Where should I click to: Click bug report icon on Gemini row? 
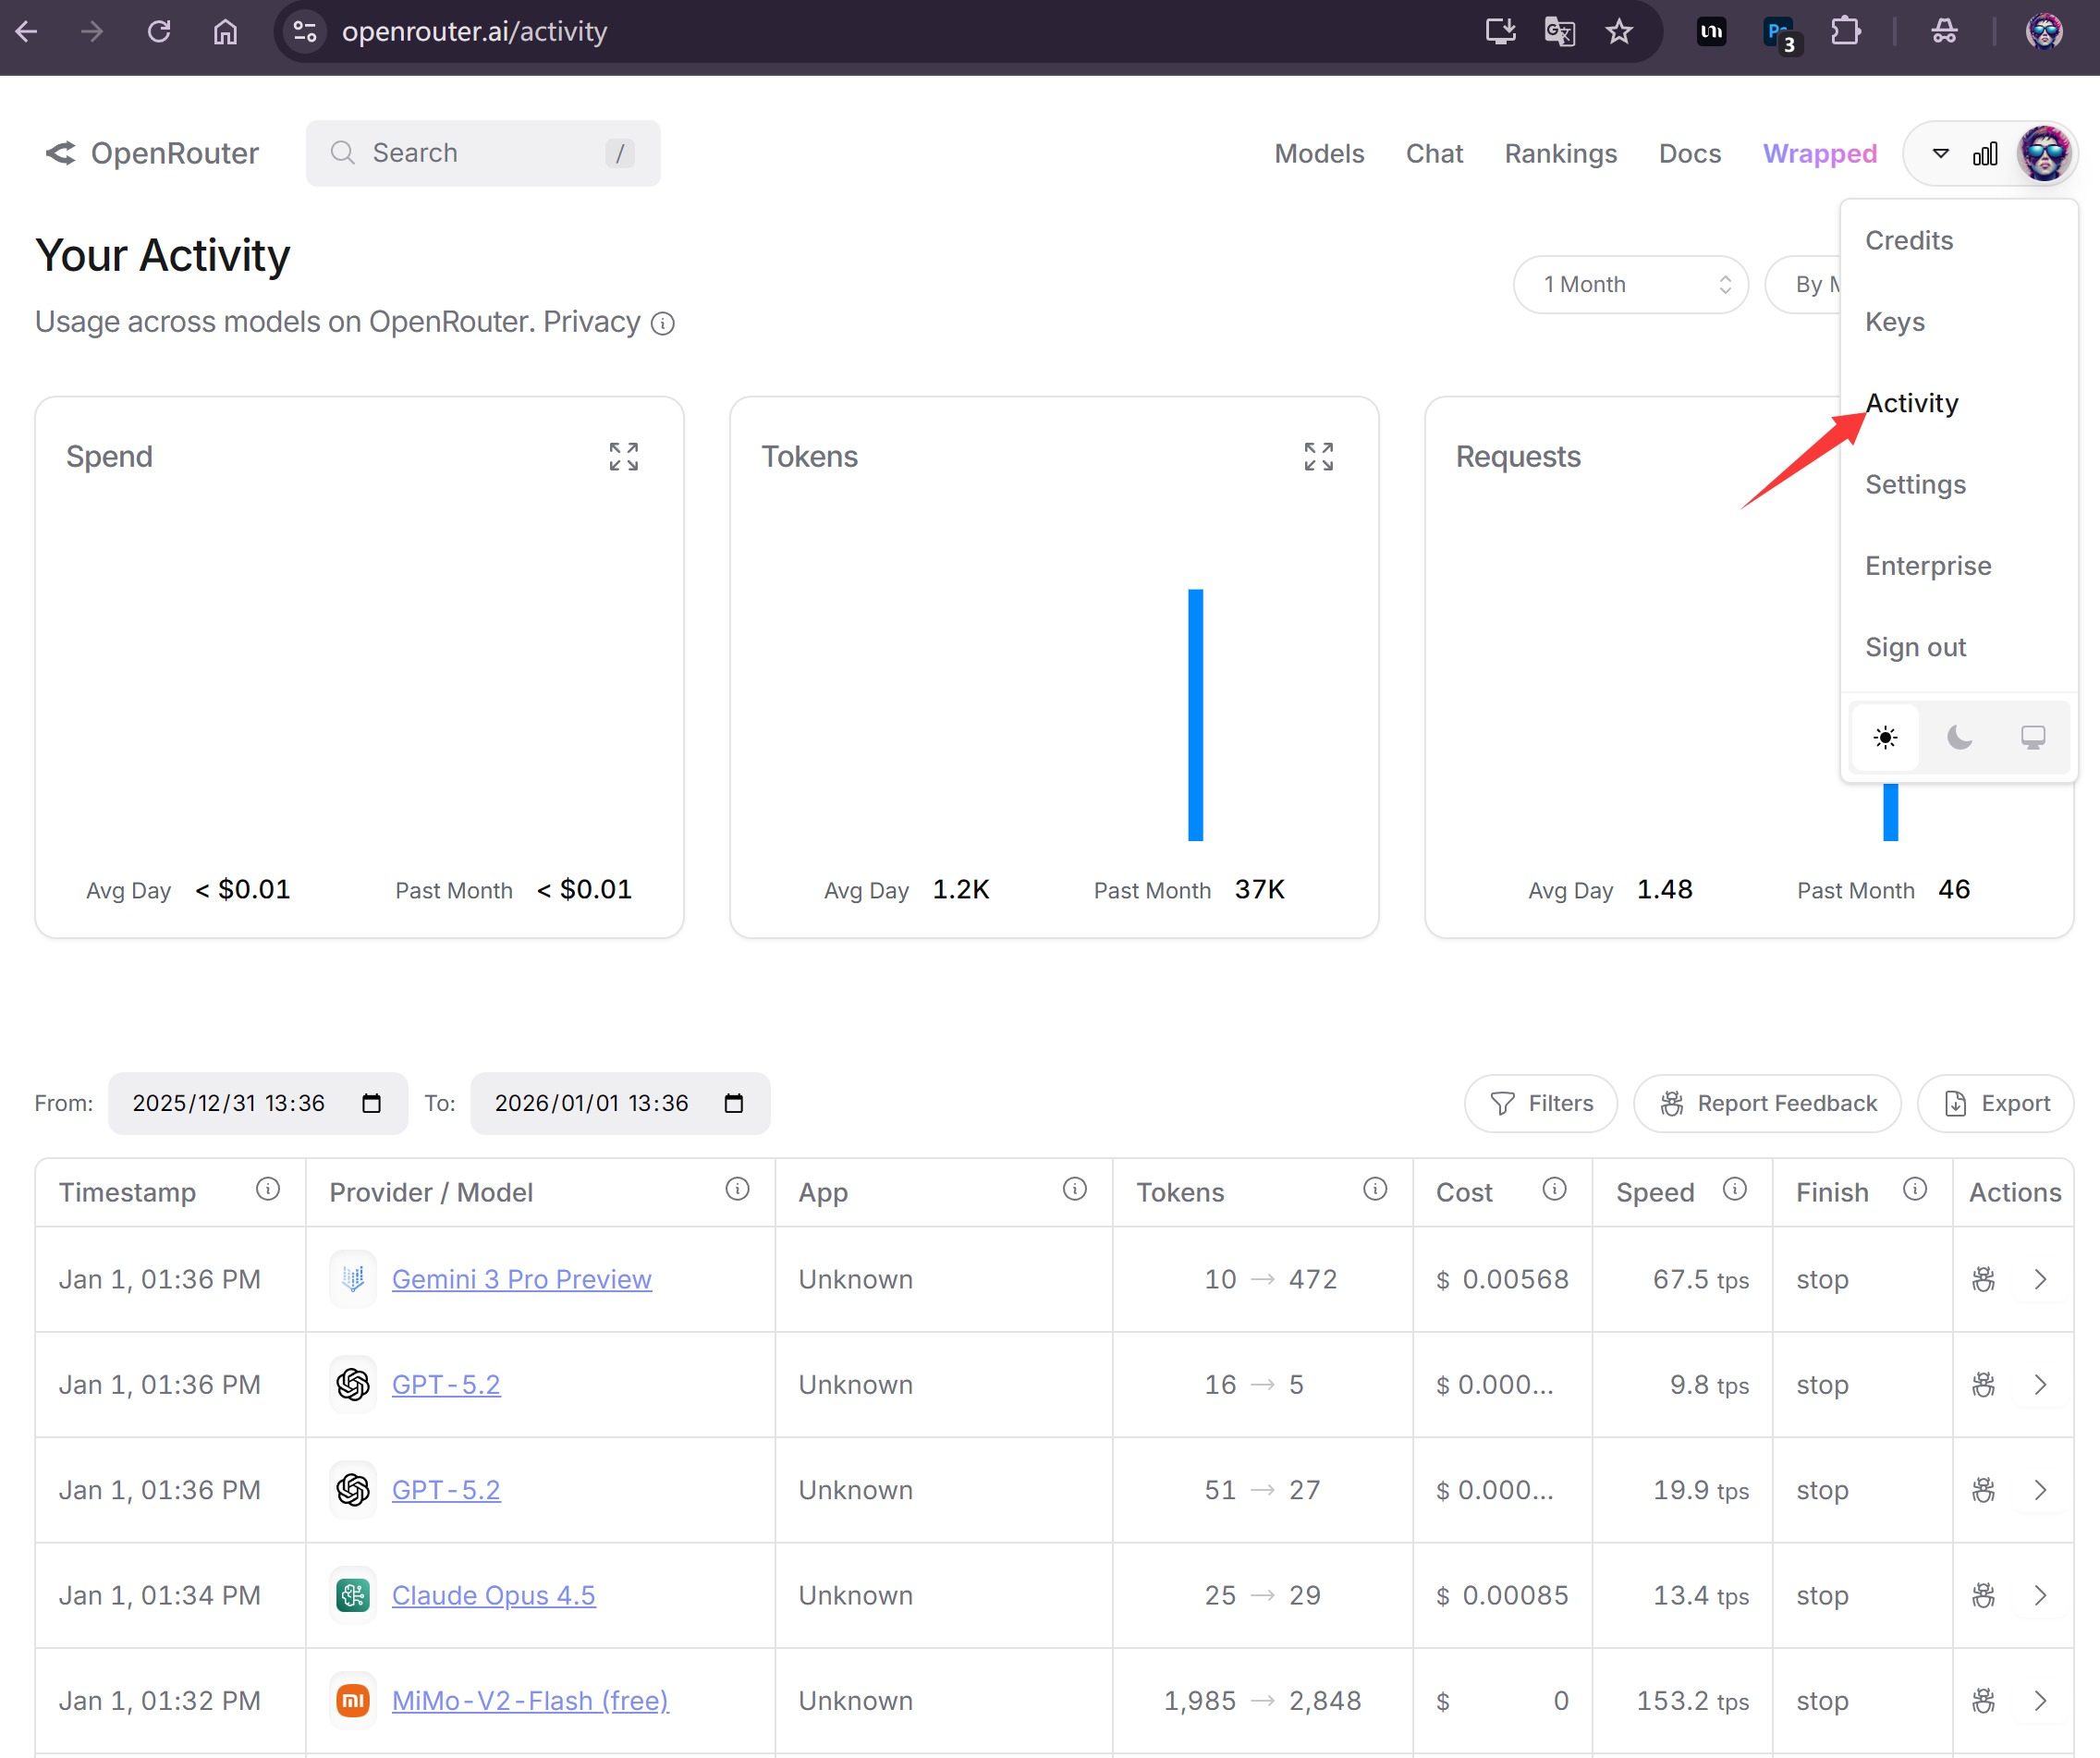click(x=1983, y=1279)
